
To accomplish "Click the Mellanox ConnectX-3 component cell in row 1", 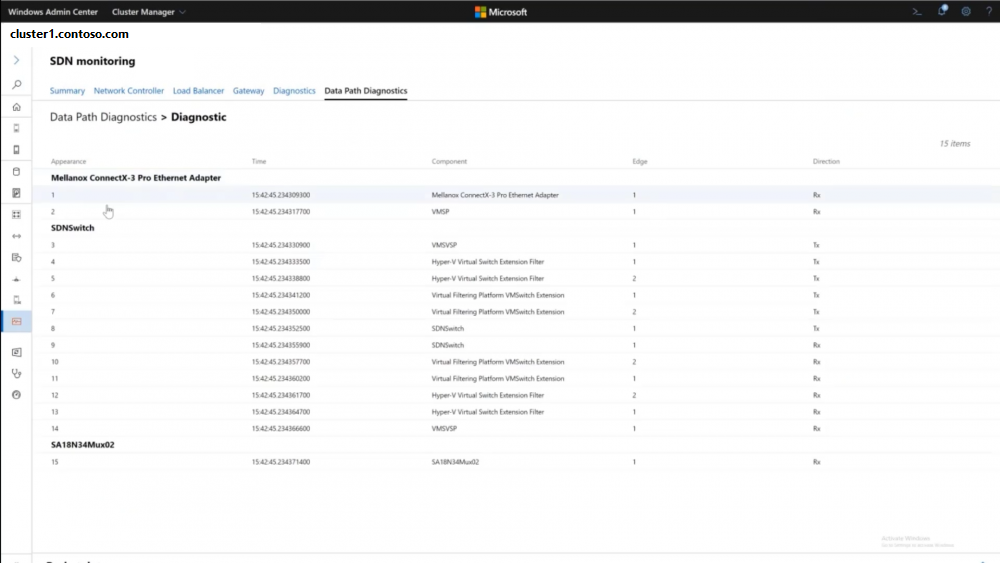I will pyautogui.click(x=495, y=195).
